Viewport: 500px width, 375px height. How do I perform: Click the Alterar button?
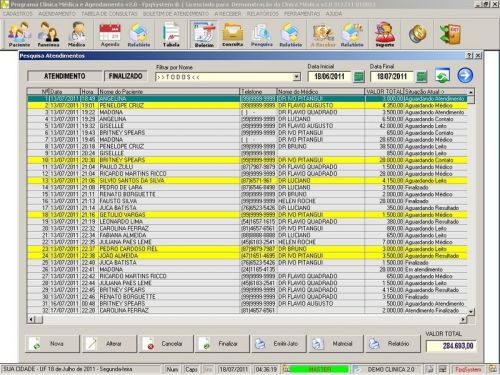click(x=110, y=344)
